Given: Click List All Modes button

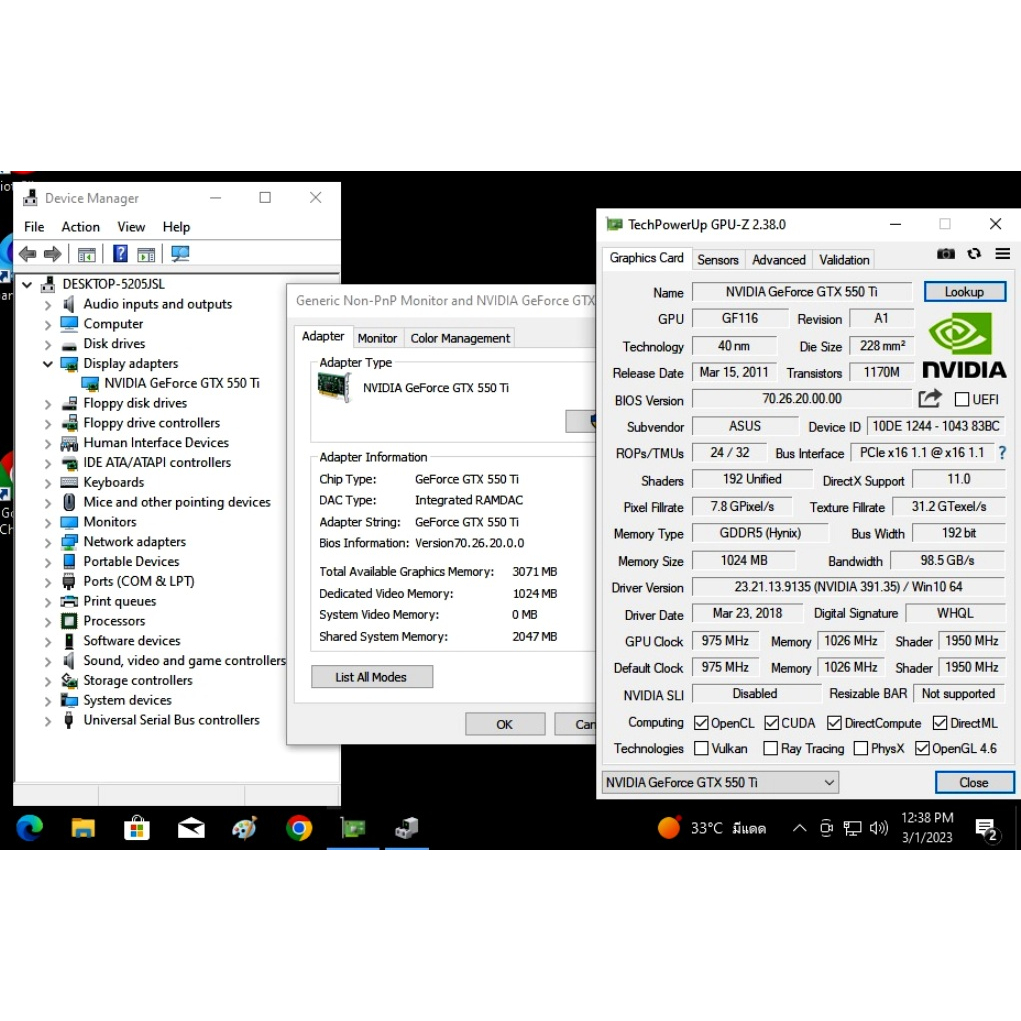Looking at the screenshot, I should coord(371,677).
